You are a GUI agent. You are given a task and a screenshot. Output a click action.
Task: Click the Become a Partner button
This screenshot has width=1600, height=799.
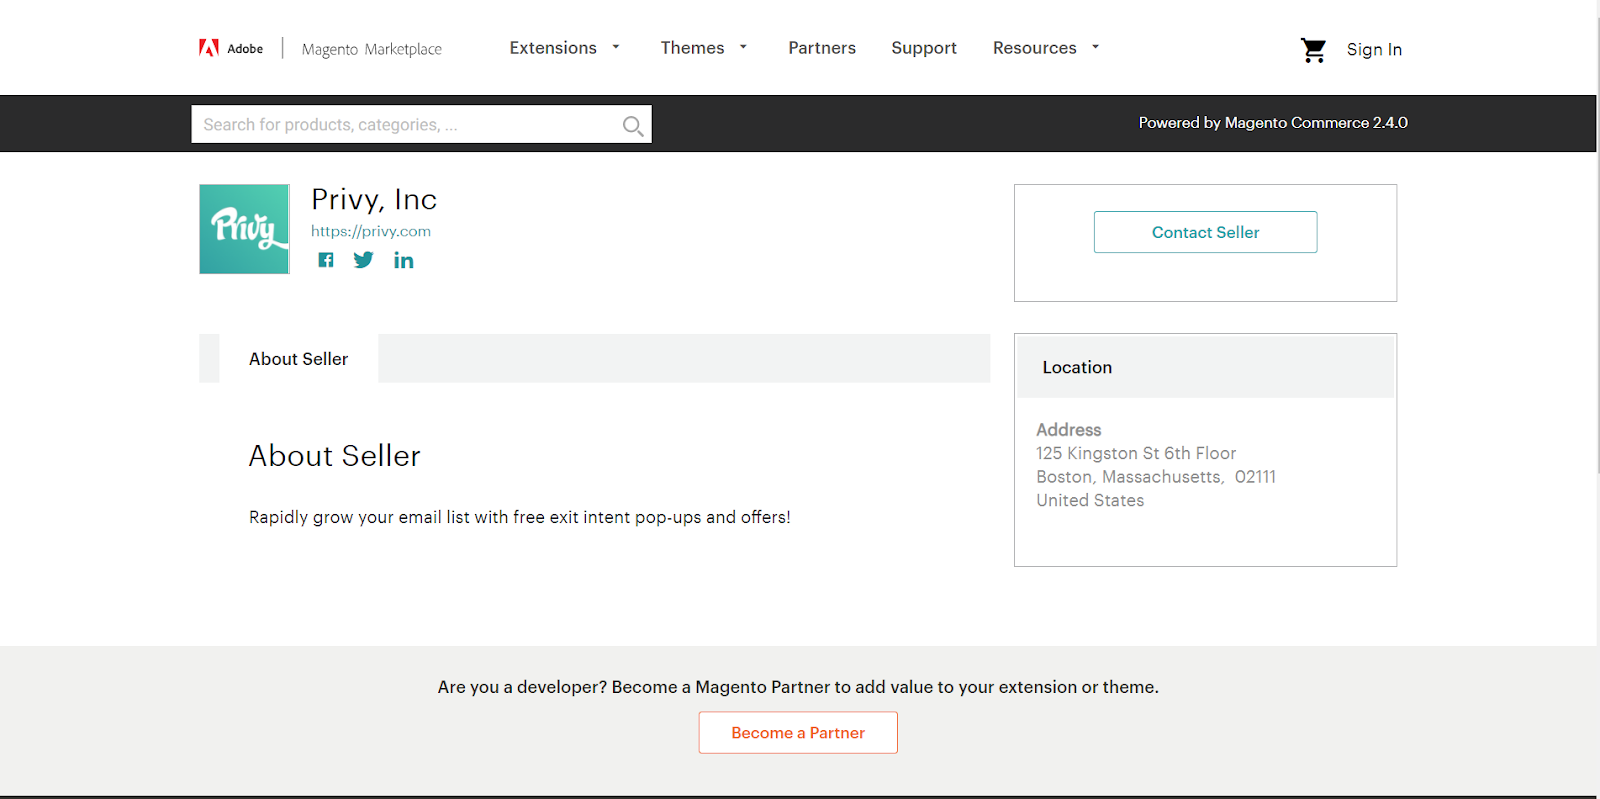pos(798,733)
